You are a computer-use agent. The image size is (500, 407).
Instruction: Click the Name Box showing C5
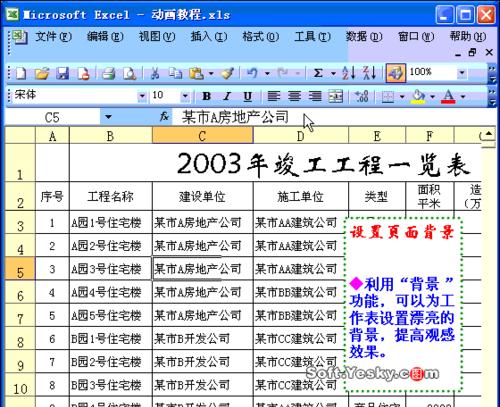tap(52, 117)
